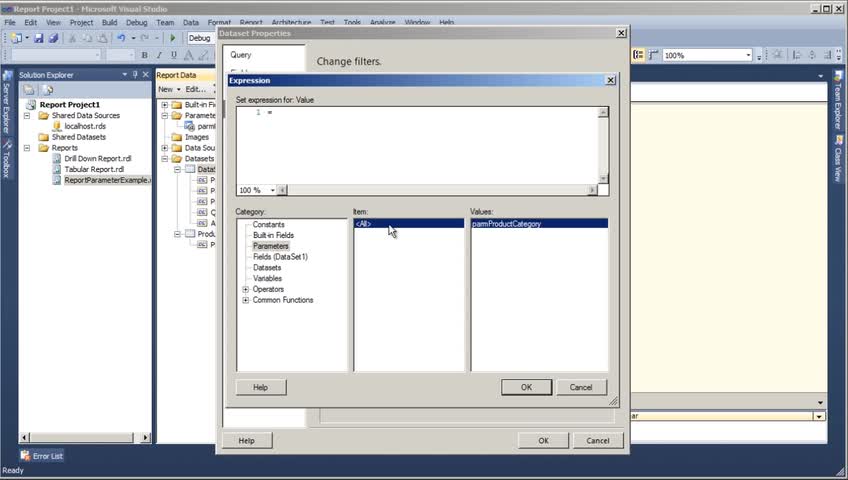The width and height of the screenshot is (848, 480).
Task: Click the Save icon in the toolbar
Action: (x=38, y=38)
